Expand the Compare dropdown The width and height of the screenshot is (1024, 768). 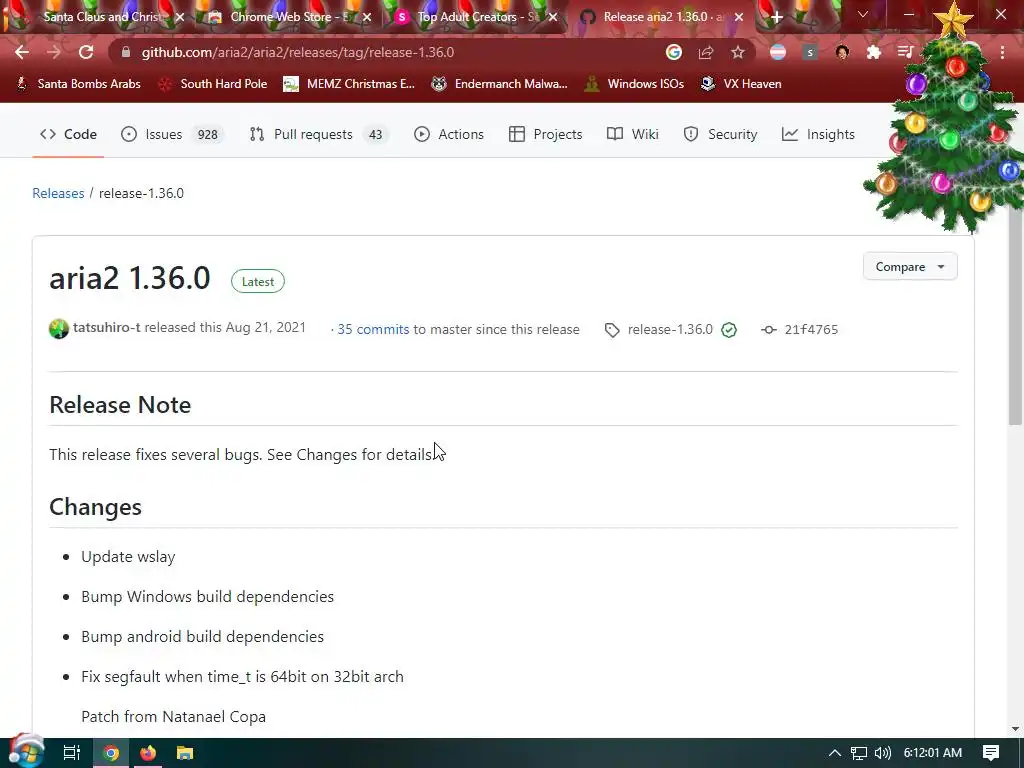click(910, 266)
